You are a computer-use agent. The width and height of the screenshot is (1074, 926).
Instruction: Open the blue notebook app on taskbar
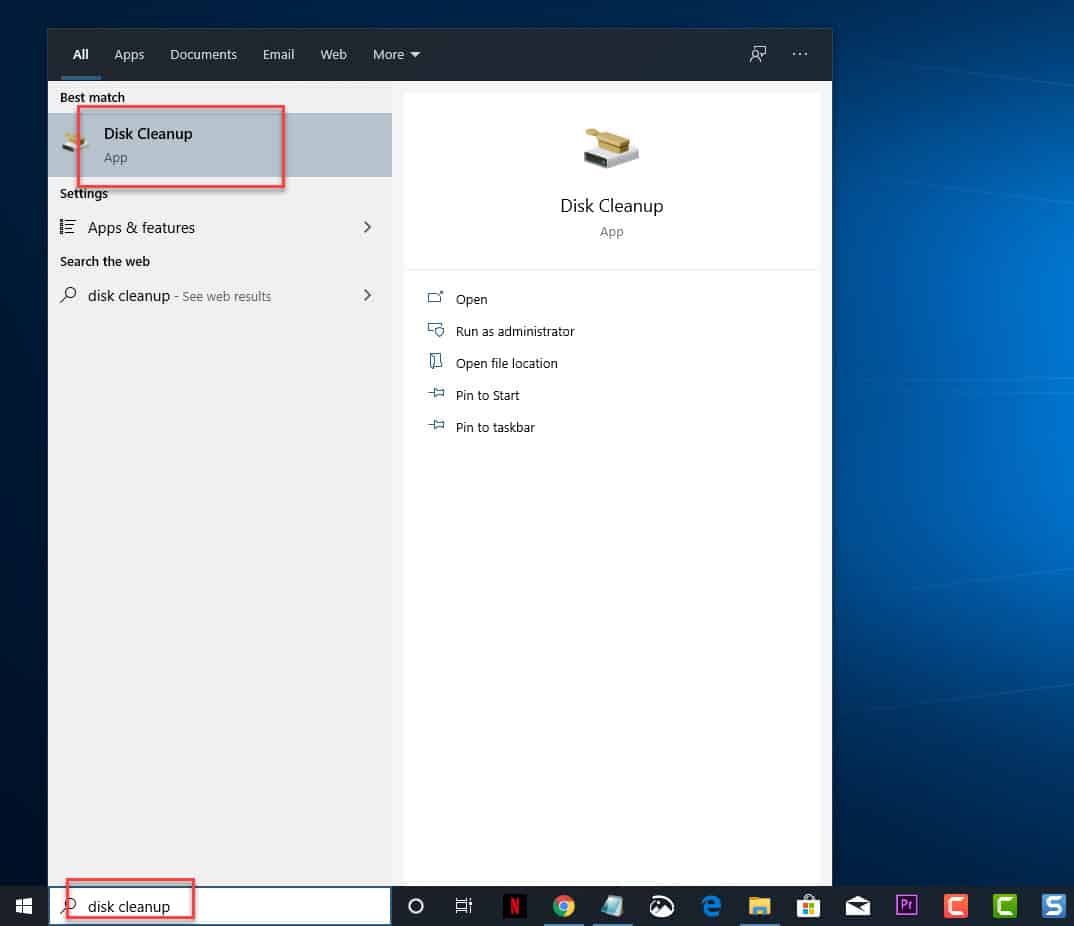point(612,906)
